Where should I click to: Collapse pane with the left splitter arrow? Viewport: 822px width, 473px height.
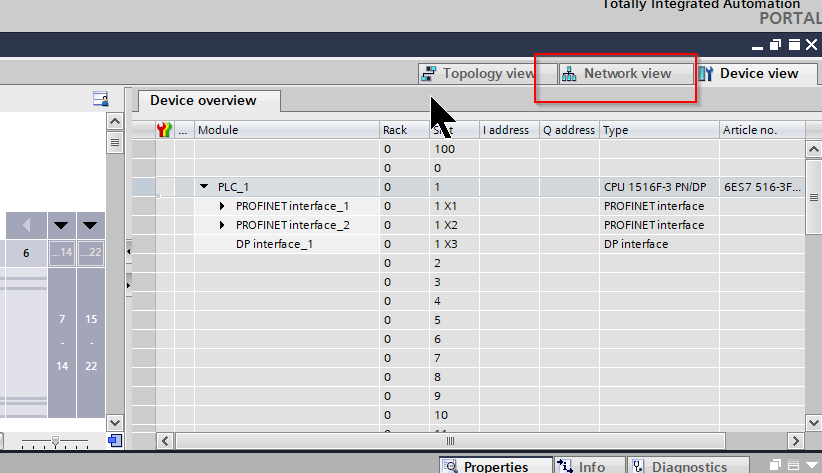point(128,252)
